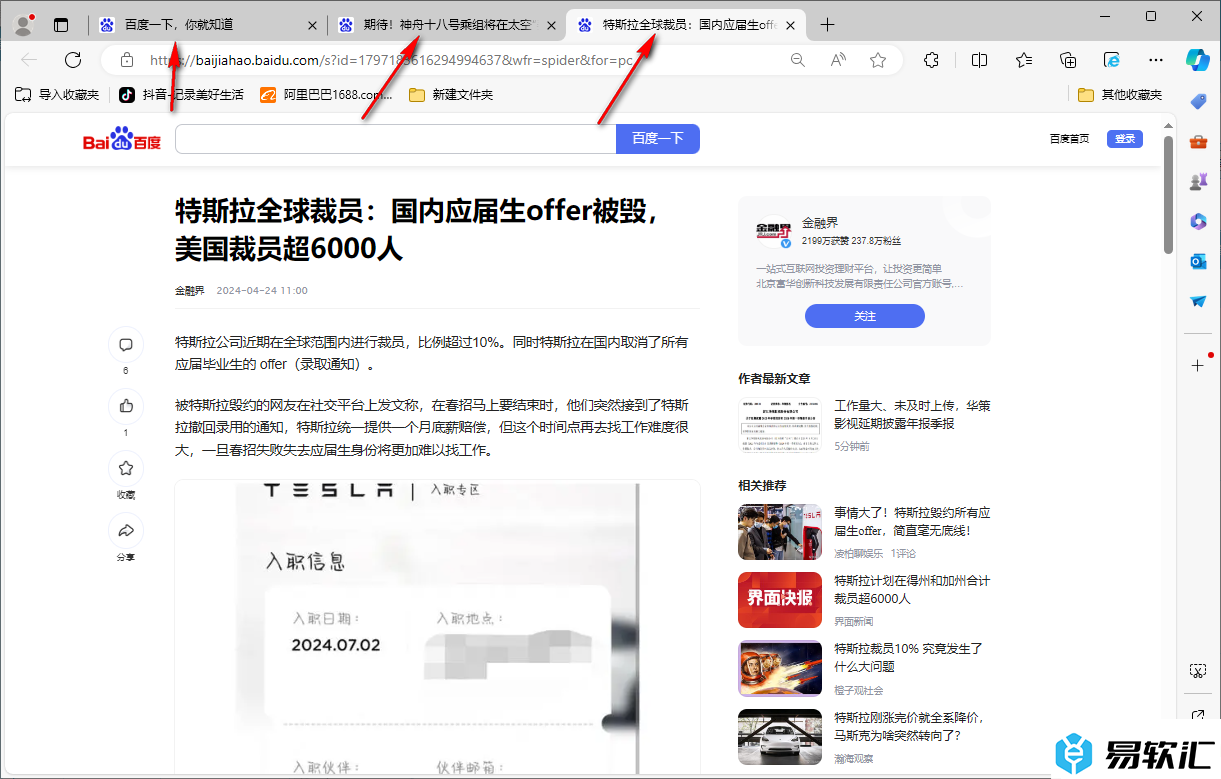This screenshot has height=779, width=1221.
Task: Click the address bar URL
Action: 391,60
